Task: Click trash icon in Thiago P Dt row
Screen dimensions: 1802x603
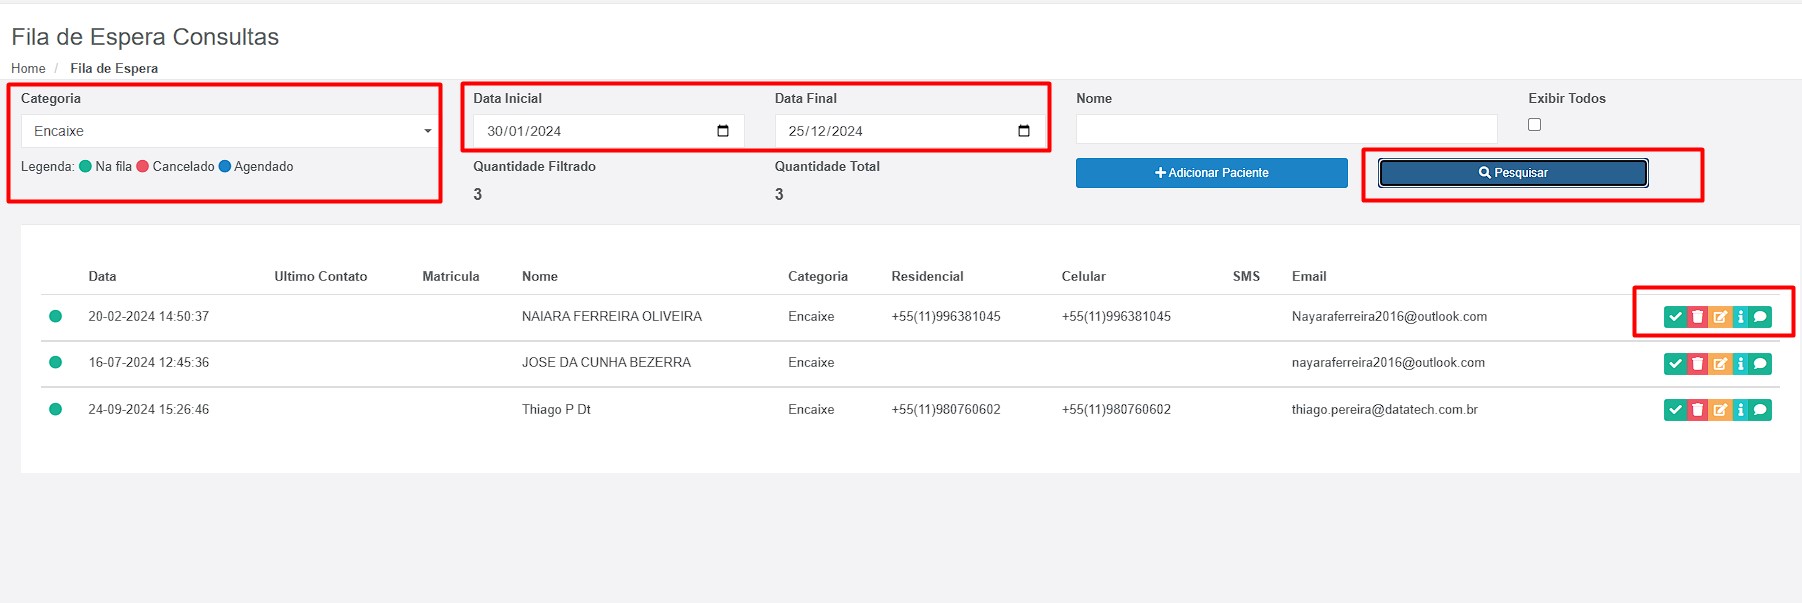Action: [x=1697, y=410]
